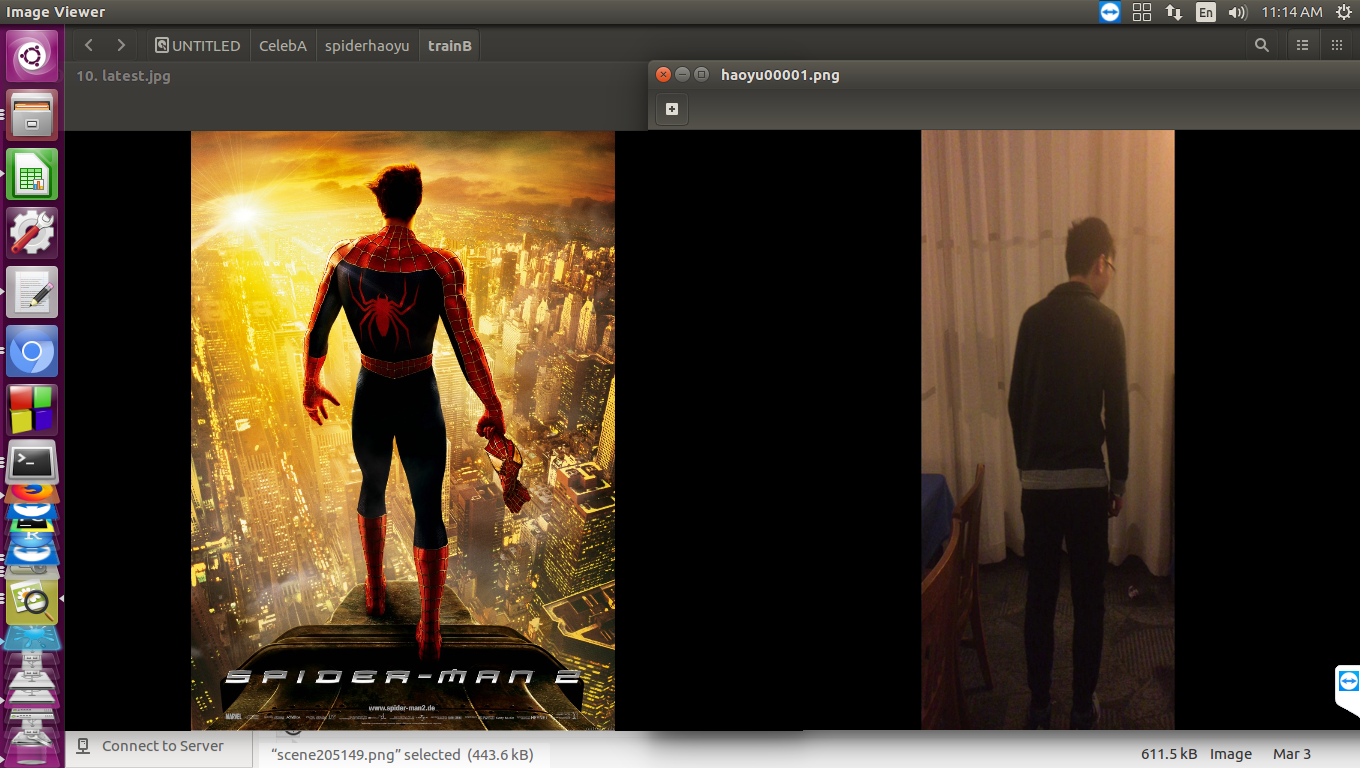The height and width of the screenshot is (768, 1360).
Task: Open System Settings wrench-and-gear icon
Action: pos(32,233)
